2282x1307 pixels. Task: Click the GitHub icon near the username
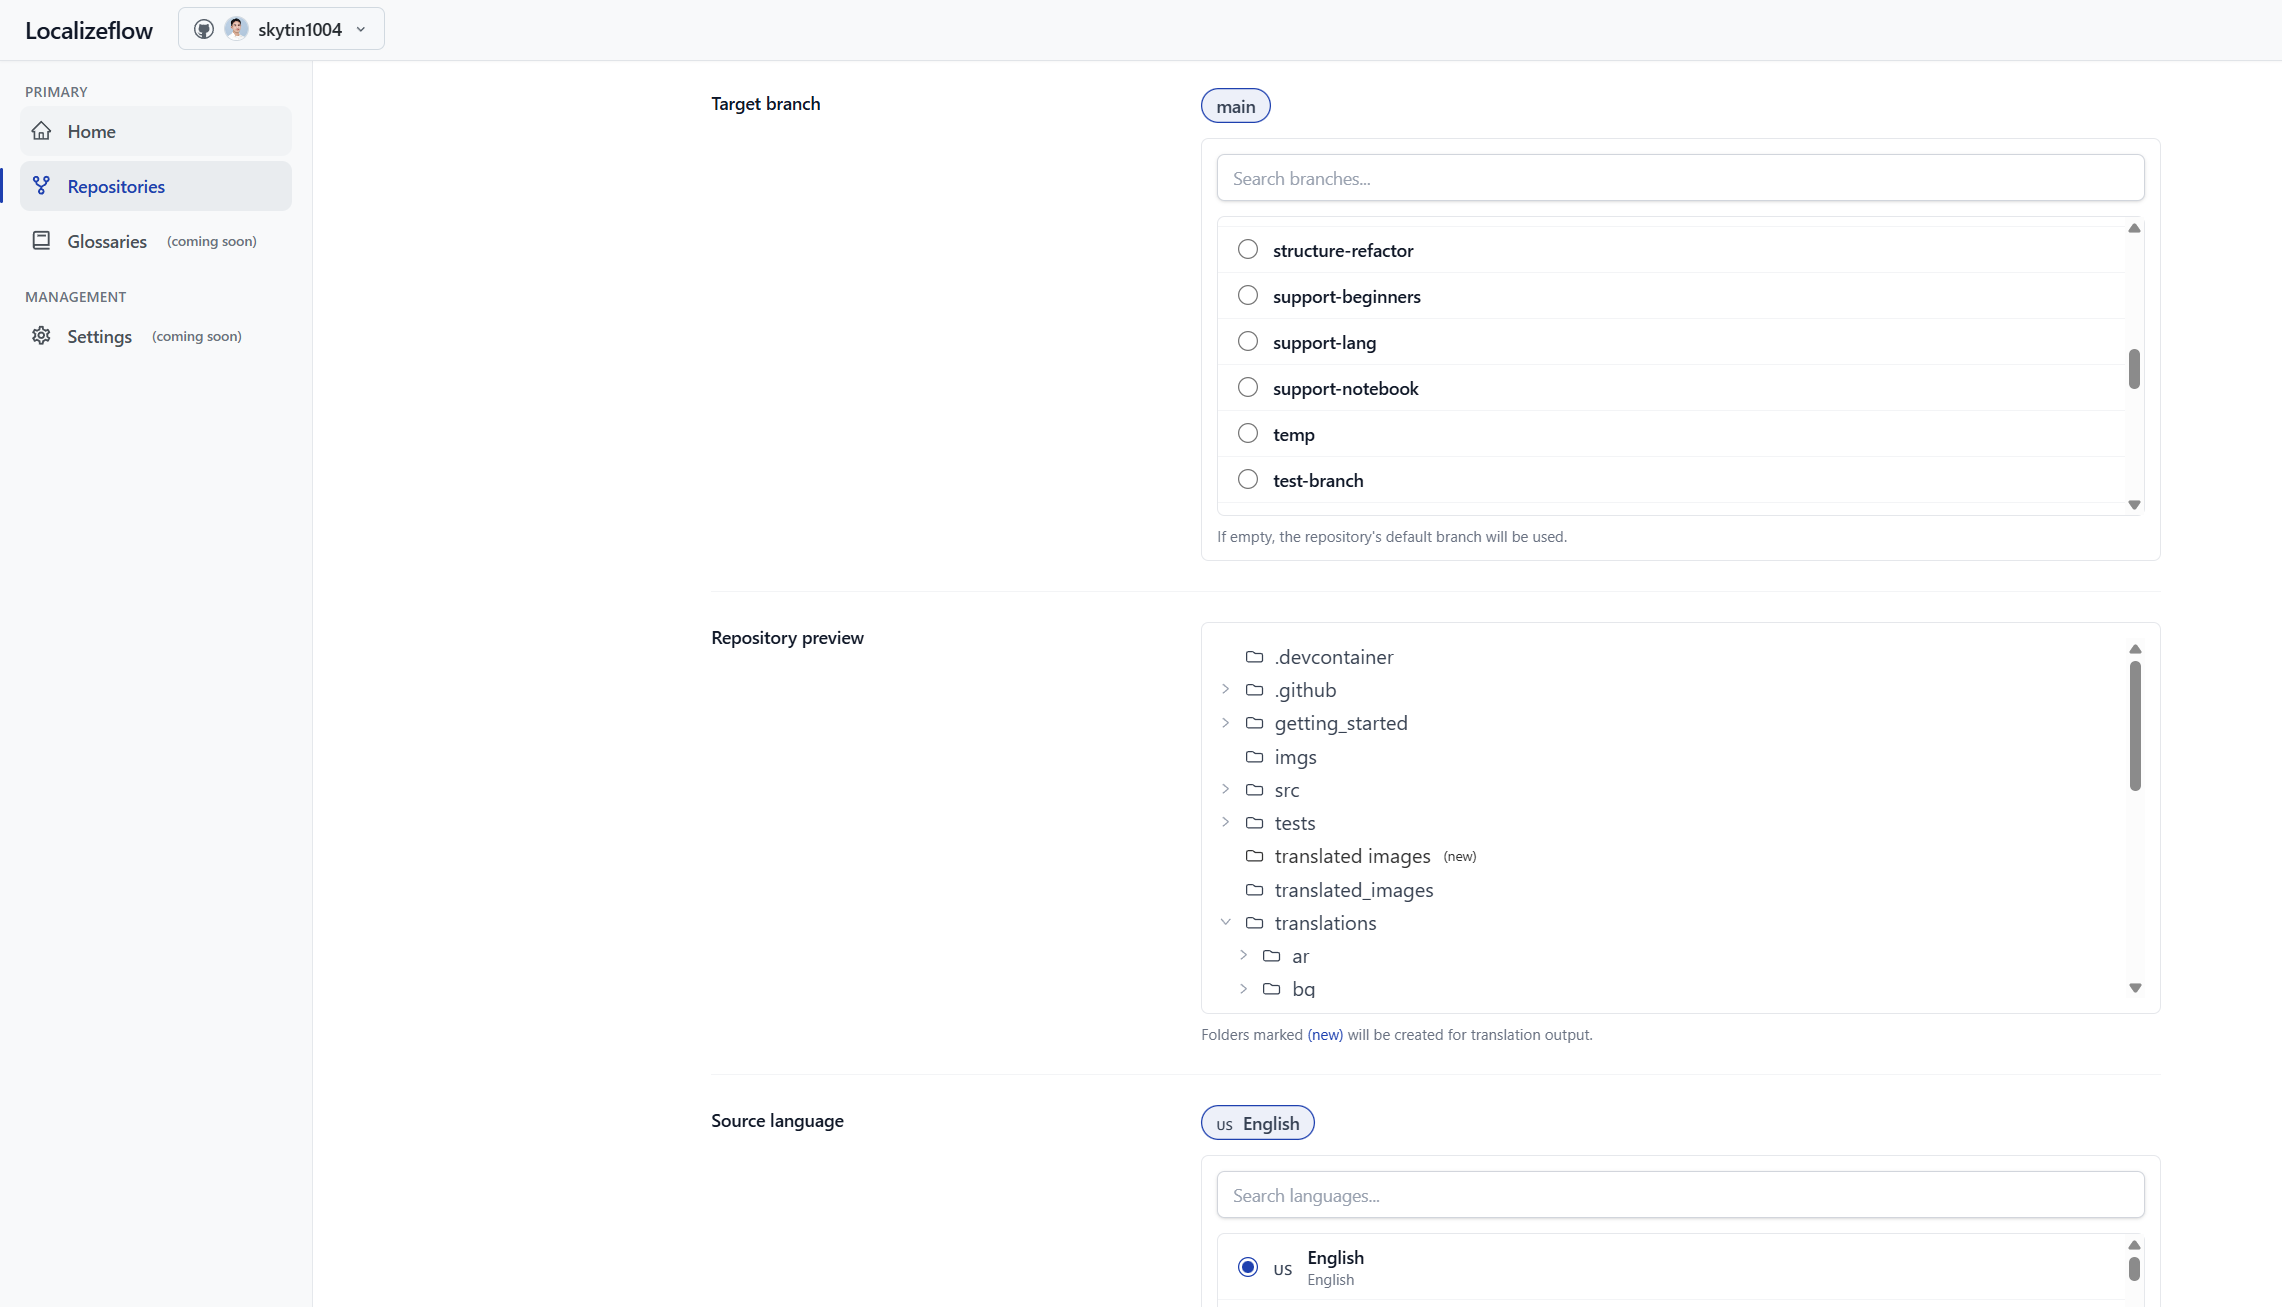[203, 28]
